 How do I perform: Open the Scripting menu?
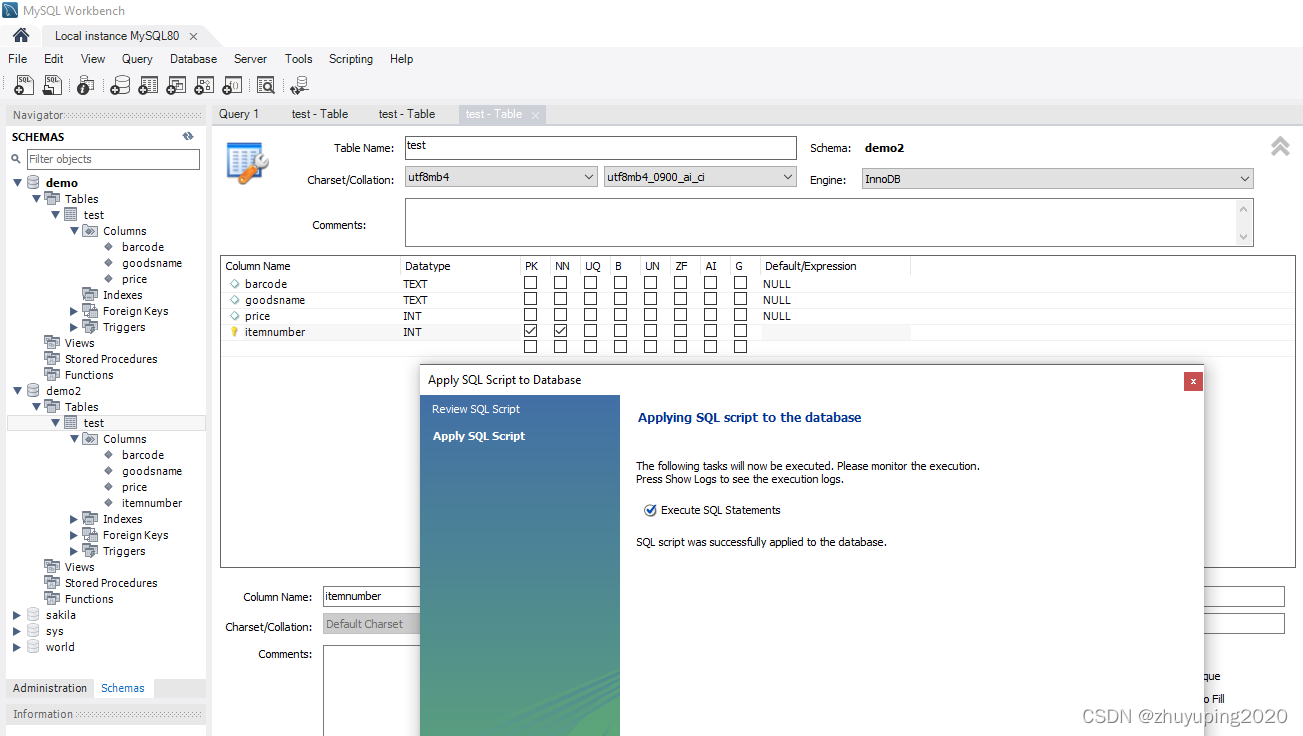pyautogui.click(x=351, y=59)
